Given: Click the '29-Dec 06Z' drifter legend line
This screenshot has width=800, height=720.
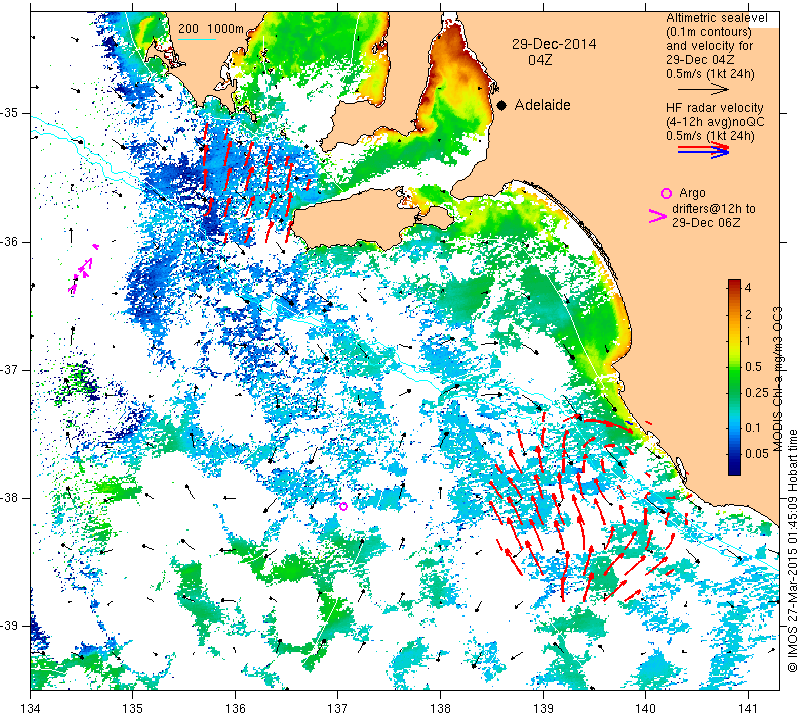Looking at the screenshot, I should [706, 222].
